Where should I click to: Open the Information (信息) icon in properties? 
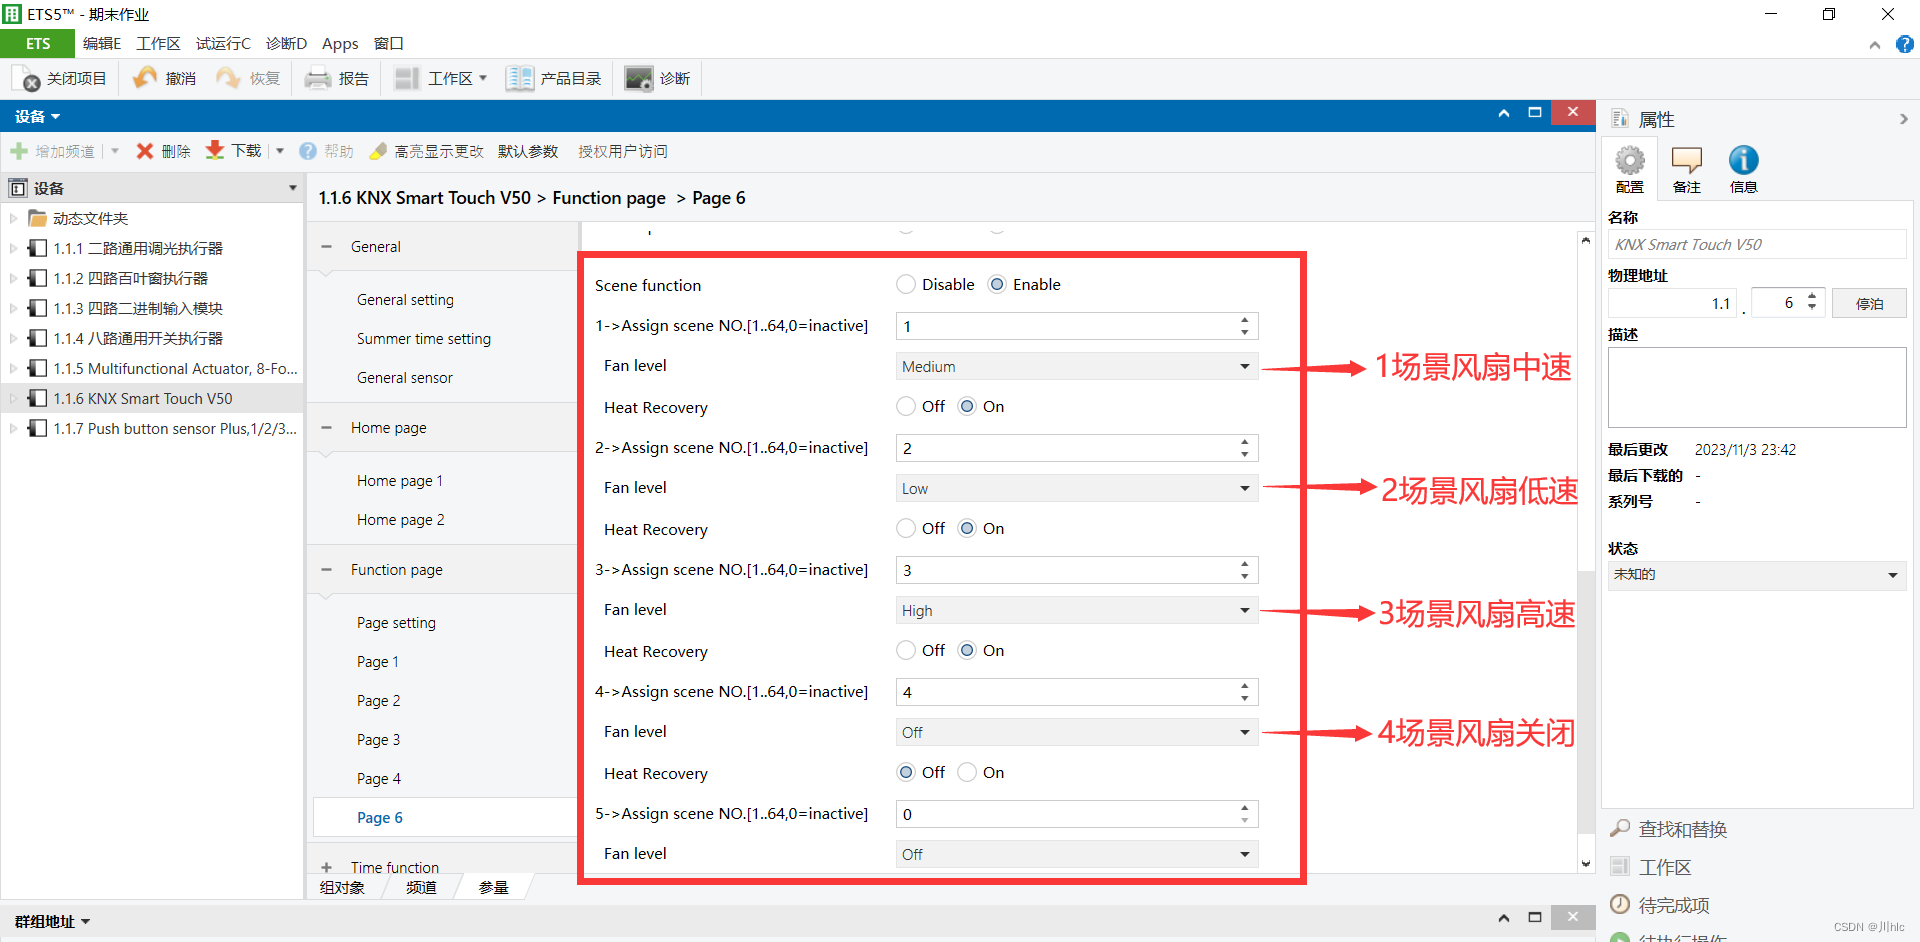click(1743, 162)
